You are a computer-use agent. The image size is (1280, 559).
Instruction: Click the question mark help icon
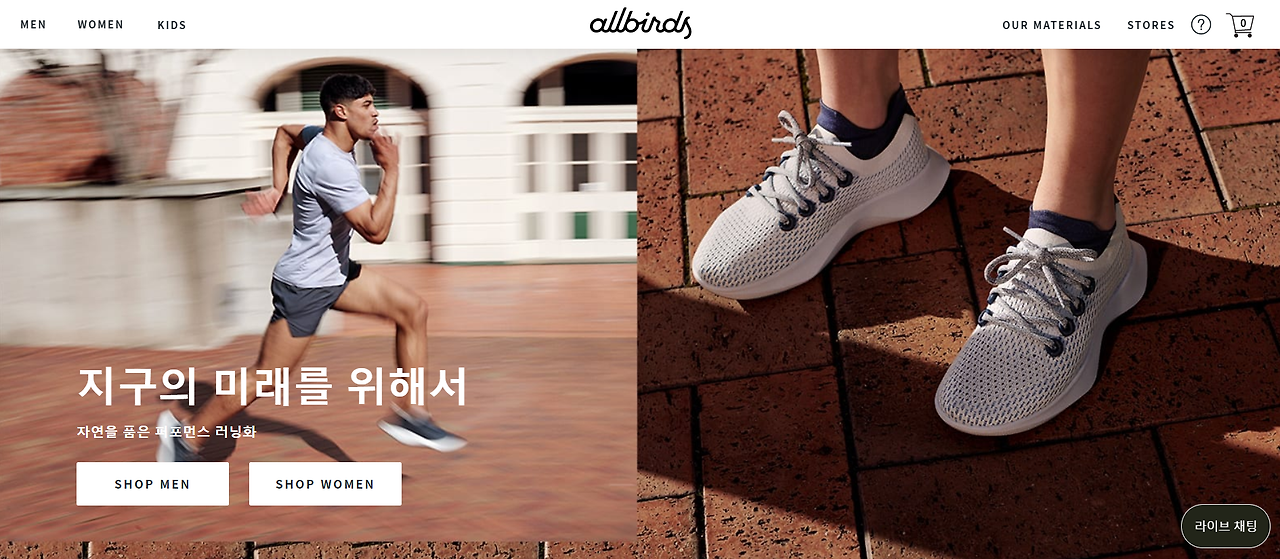(x=1201, y=25)
